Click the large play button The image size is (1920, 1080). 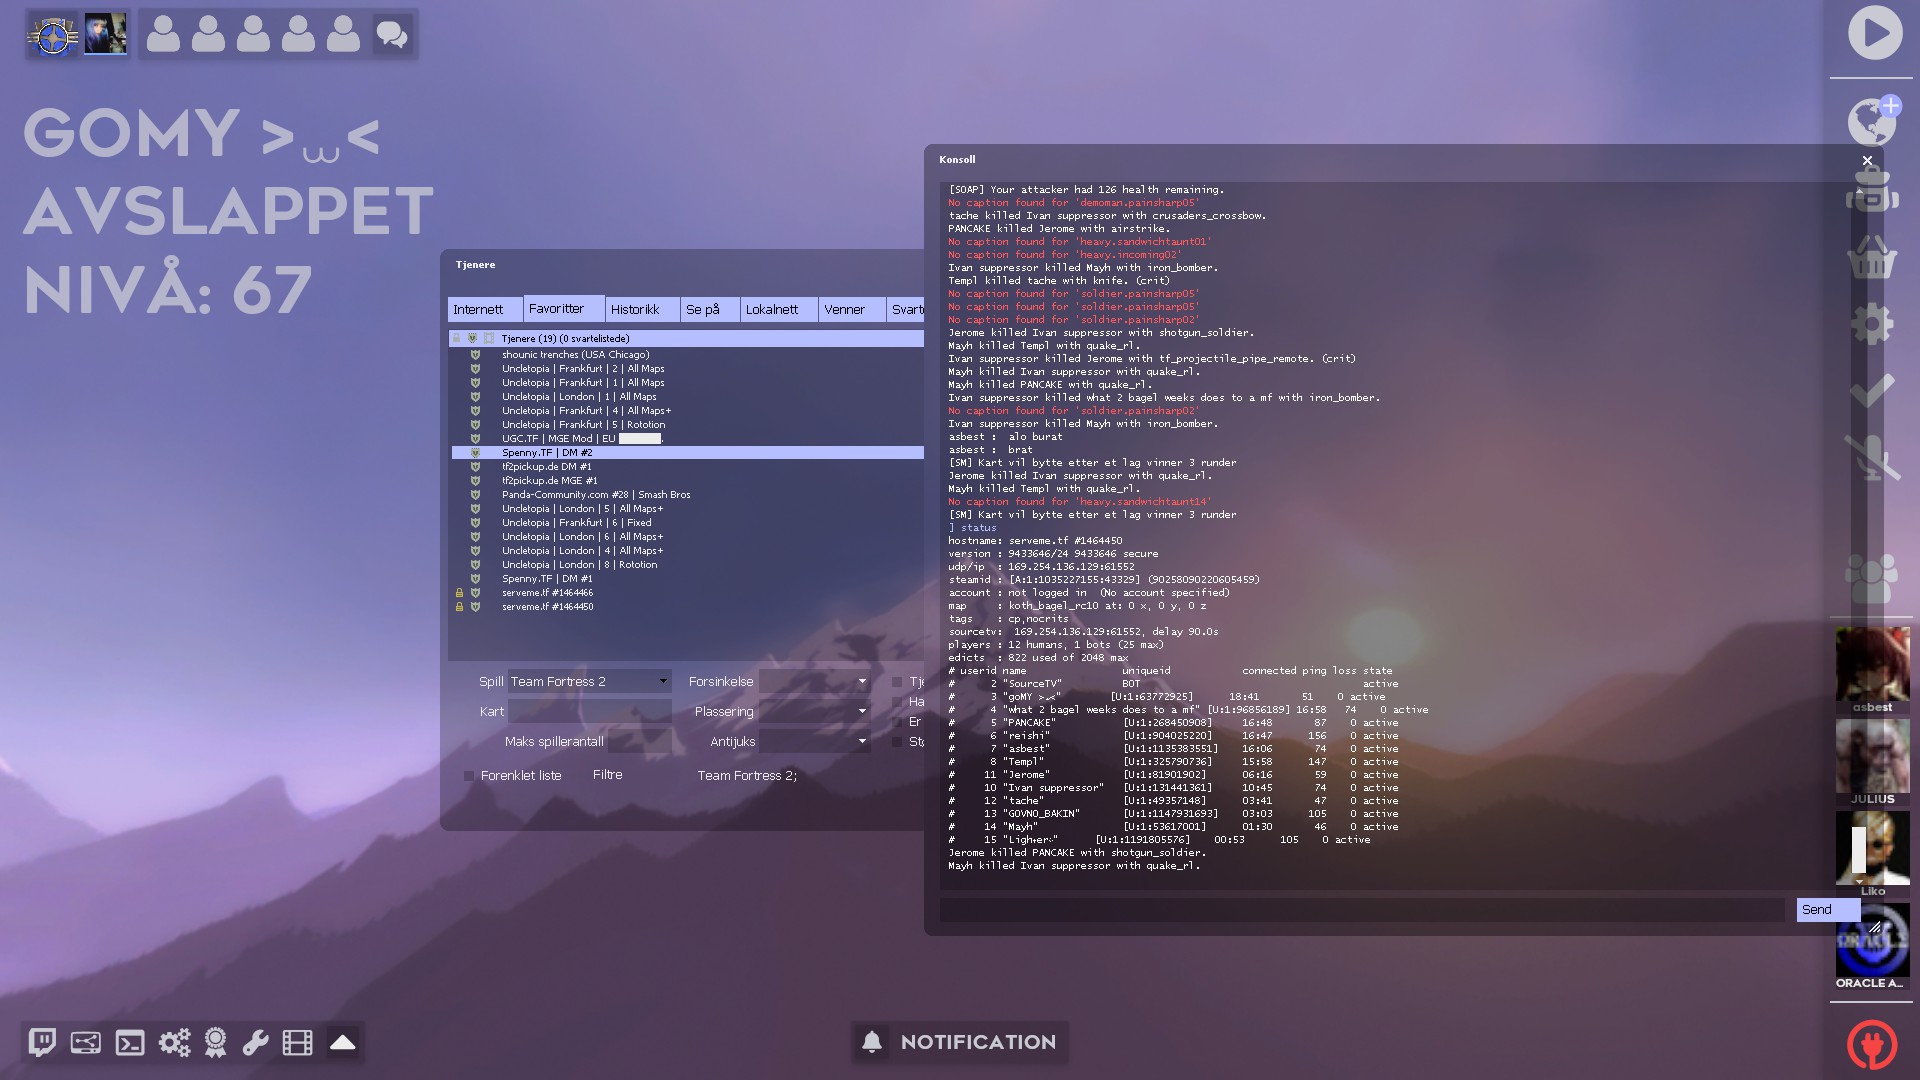(x=1874, y=33)
